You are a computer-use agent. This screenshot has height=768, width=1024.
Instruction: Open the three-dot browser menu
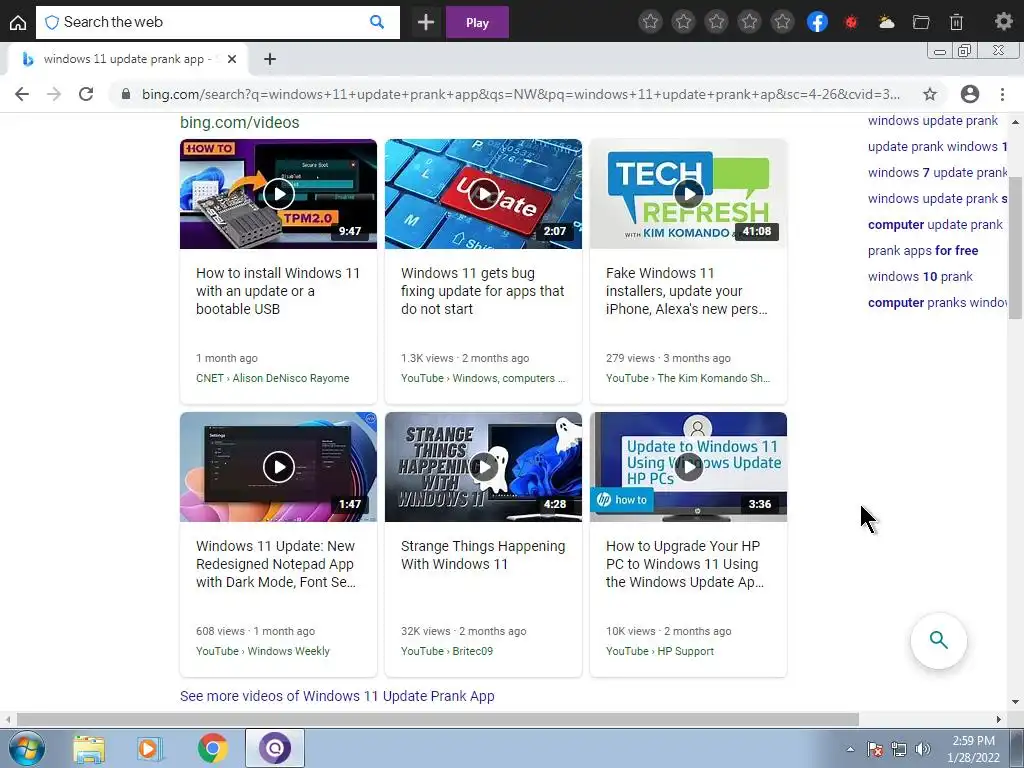tap(1002, 94)
